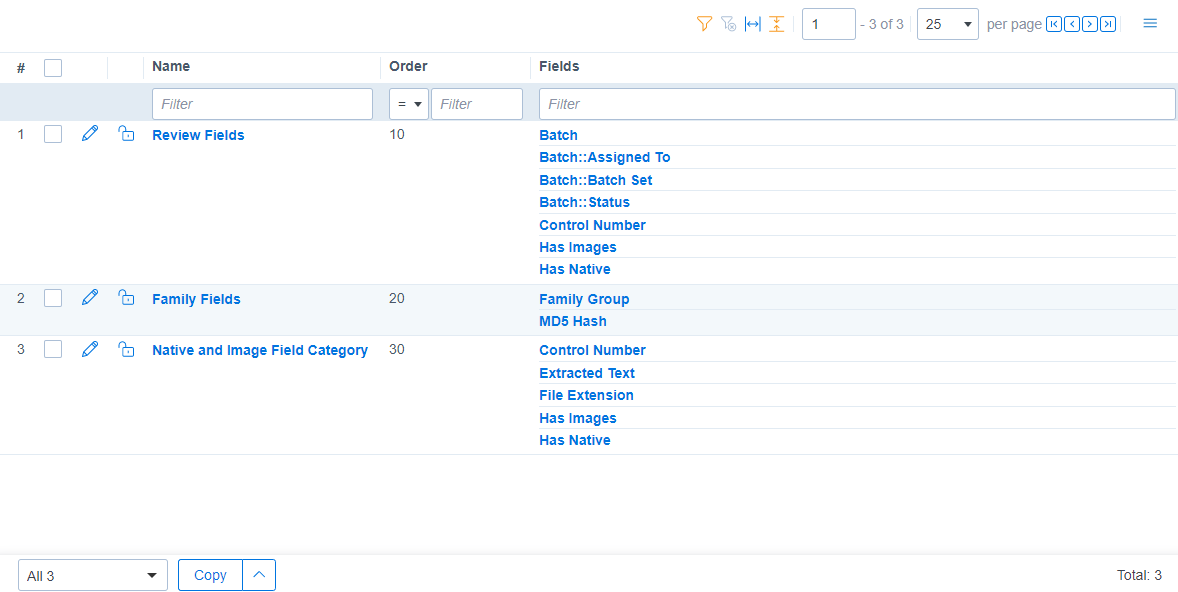1178x592 pixels.
Task: Open the Batch::Batch Set field link
Action: coord(596,180)
